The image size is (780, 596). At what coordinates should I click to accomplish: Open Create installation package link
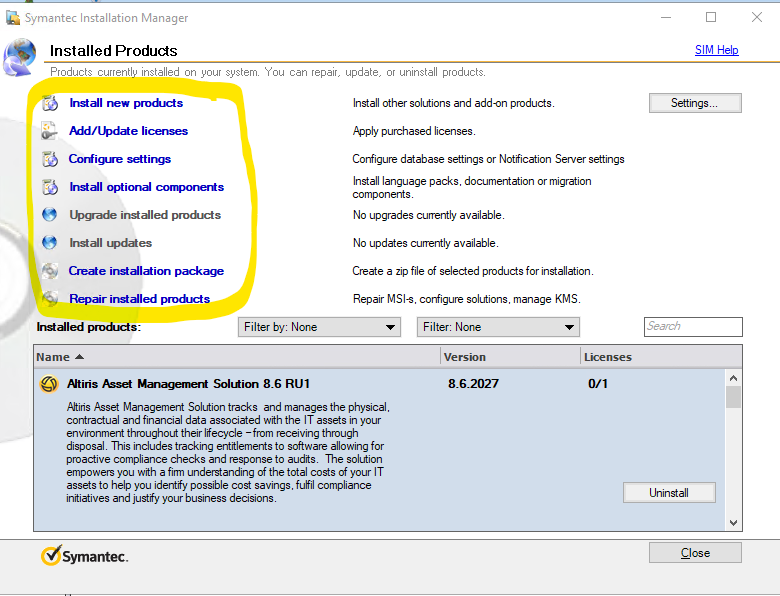[146, 271]
